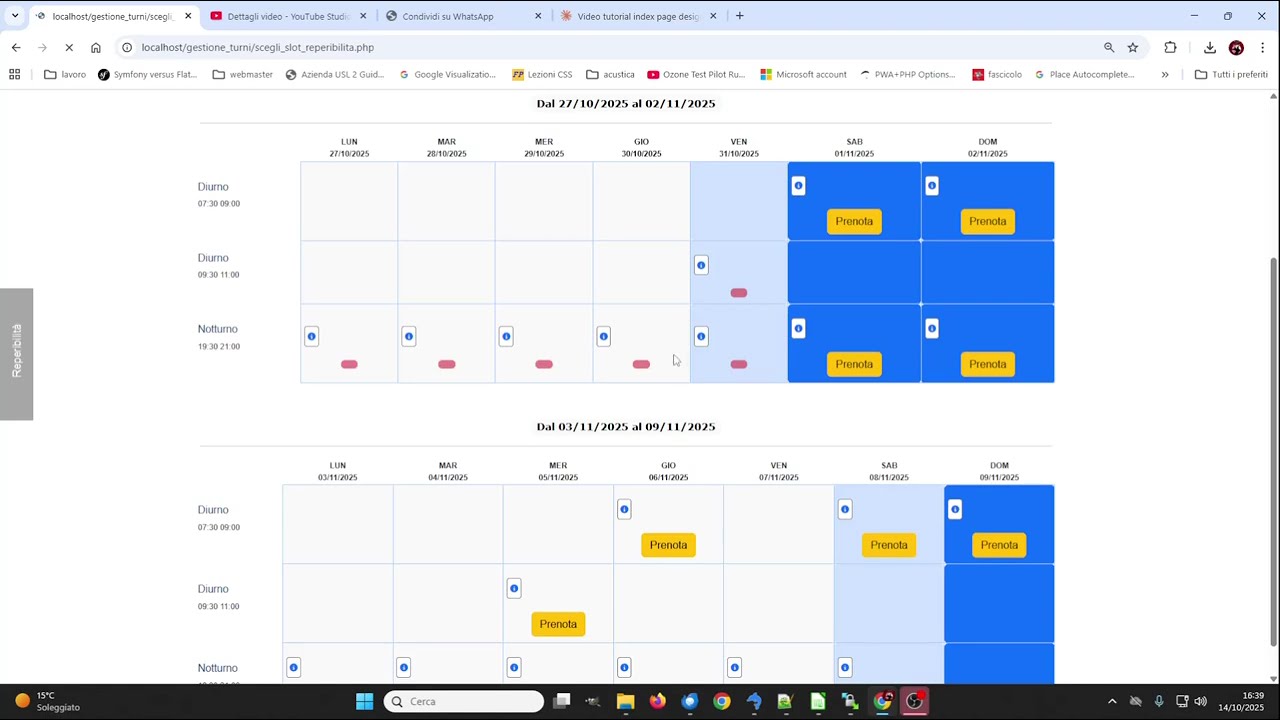Stop loading the page
Screen dimensions: 1280x720
click(x=69, y=47)
